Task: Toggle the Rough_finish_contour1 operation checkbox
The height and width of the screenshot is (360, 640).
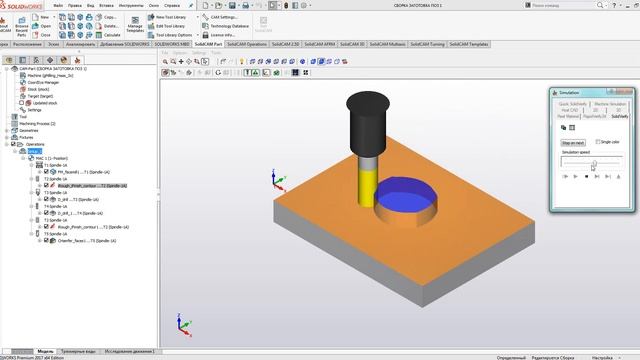Action: click(46, 227)
